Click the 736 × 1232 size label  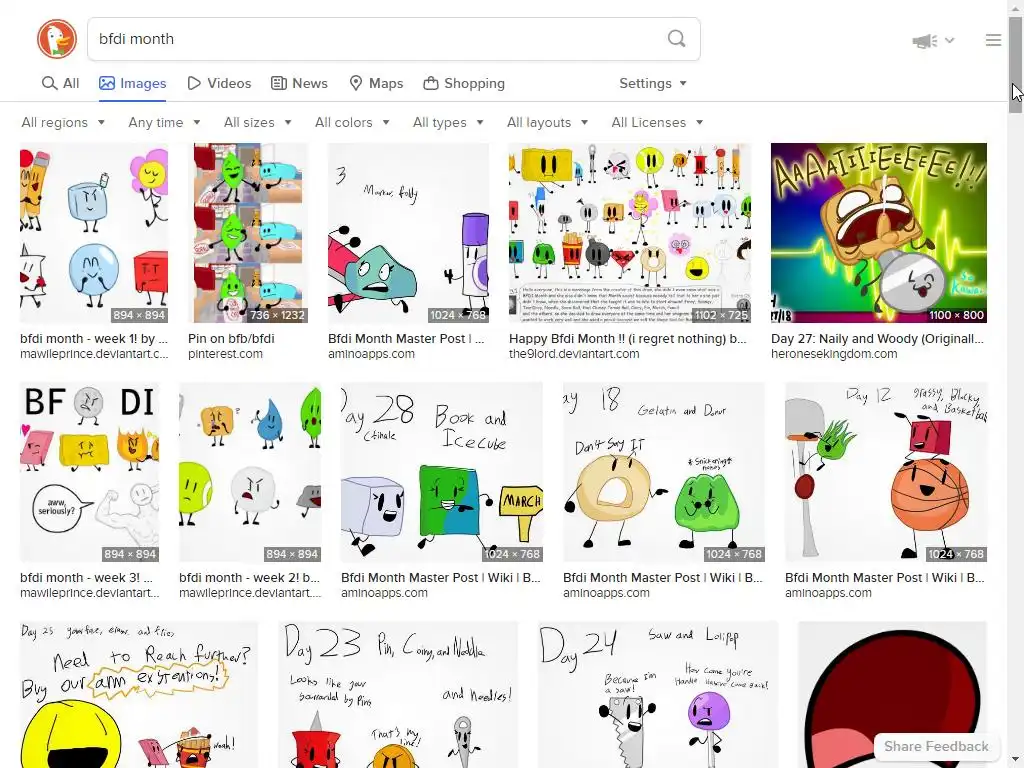pos(277,315)
